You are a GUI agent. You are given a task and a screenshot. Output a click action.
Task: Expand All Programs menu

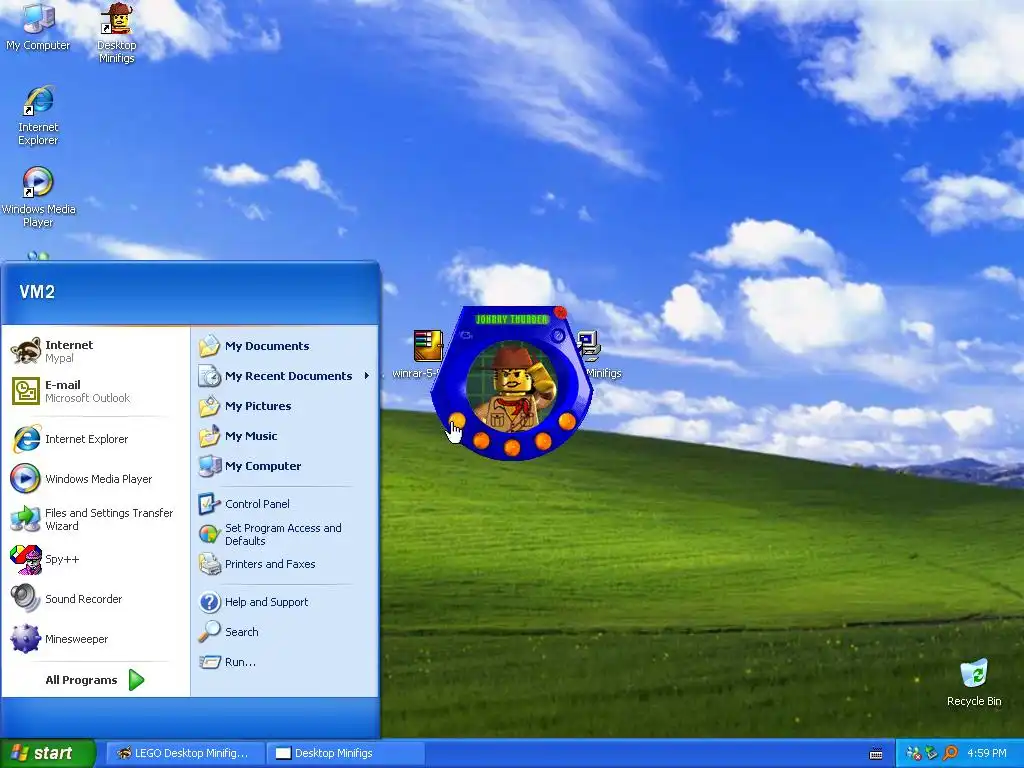[x=95, y=680]
